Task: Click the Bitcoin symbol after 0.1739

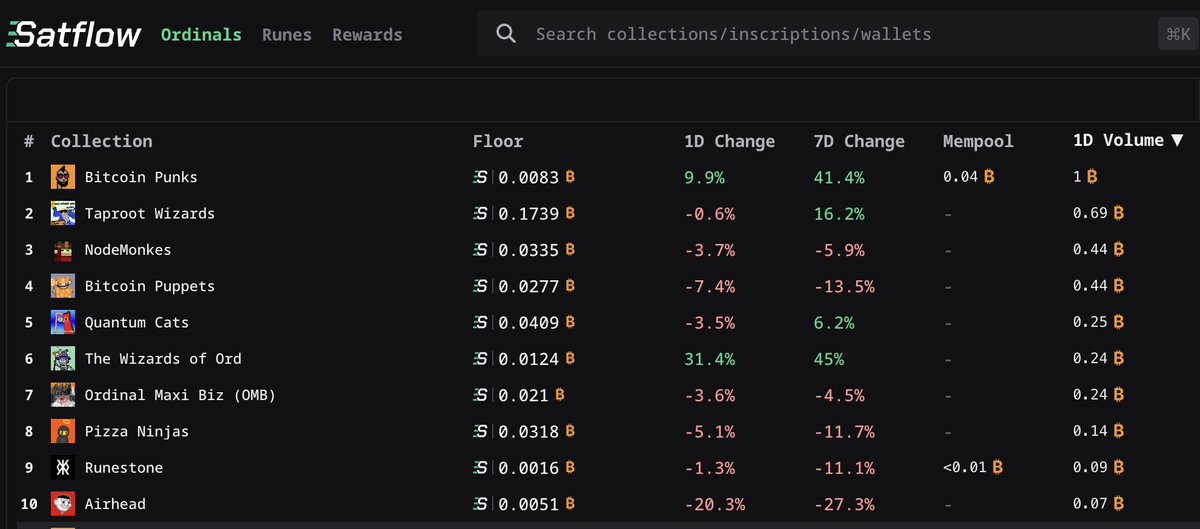Action: tap(570, 213)
